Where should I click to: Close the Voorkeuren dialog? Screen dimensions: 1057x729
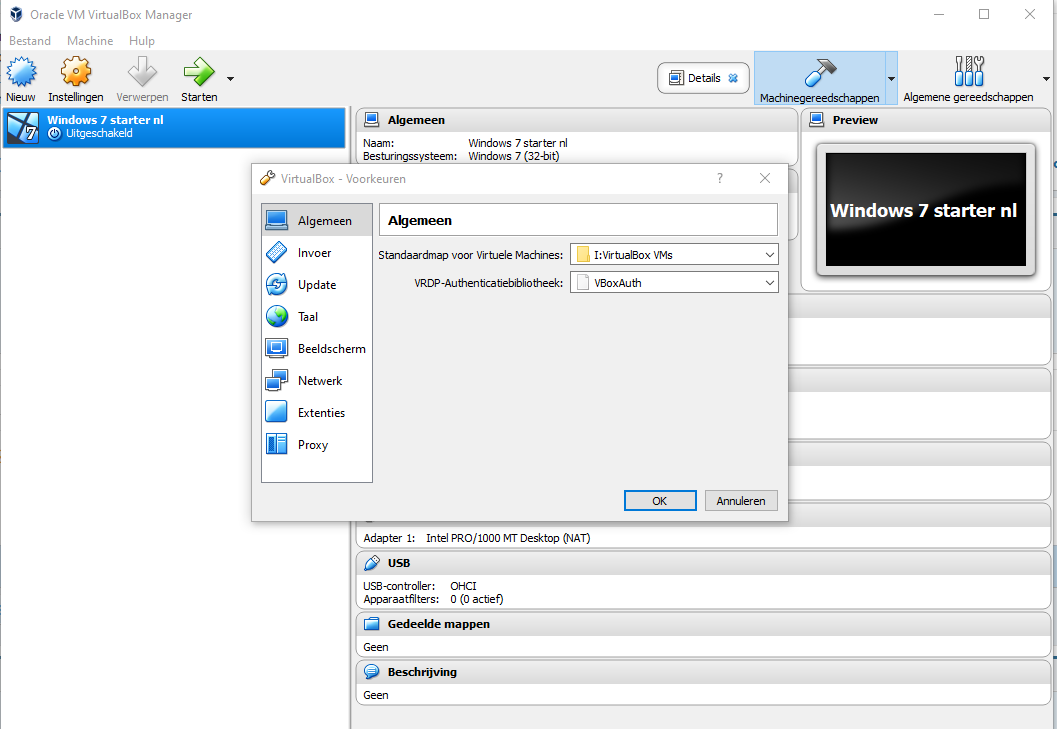click(x=764, y=178)
